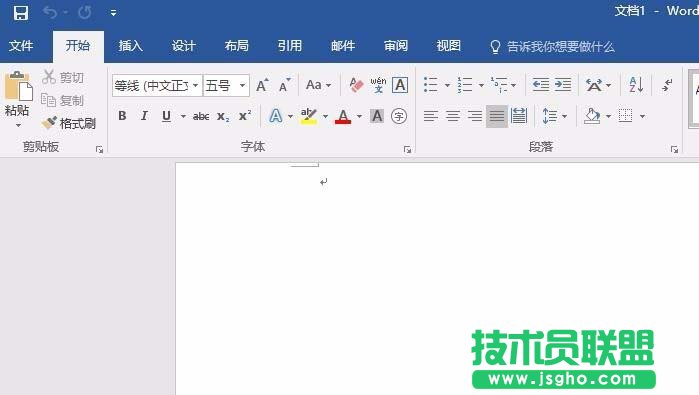
Task: Switch to the 审阅 ribbon tab
Action: (396, 46)
